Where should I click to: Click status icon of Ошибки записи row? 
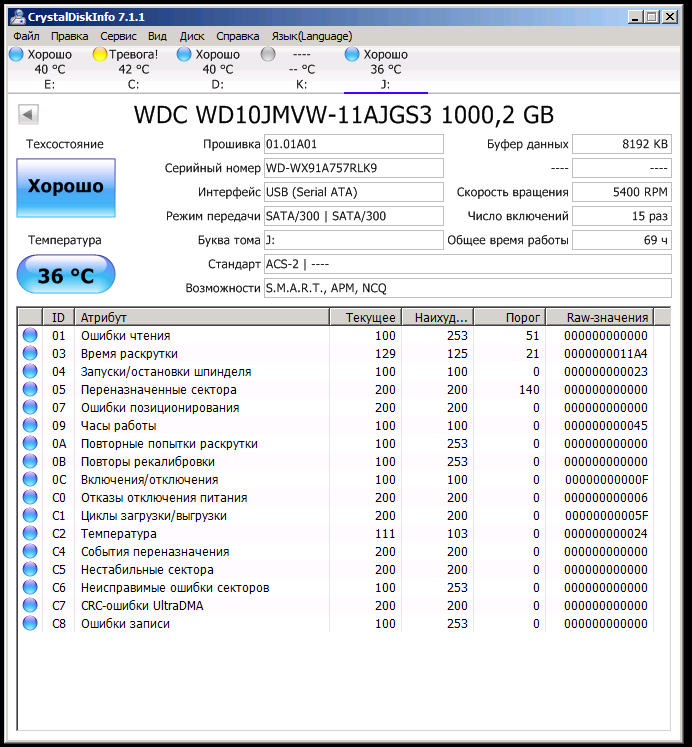point(30,623)
